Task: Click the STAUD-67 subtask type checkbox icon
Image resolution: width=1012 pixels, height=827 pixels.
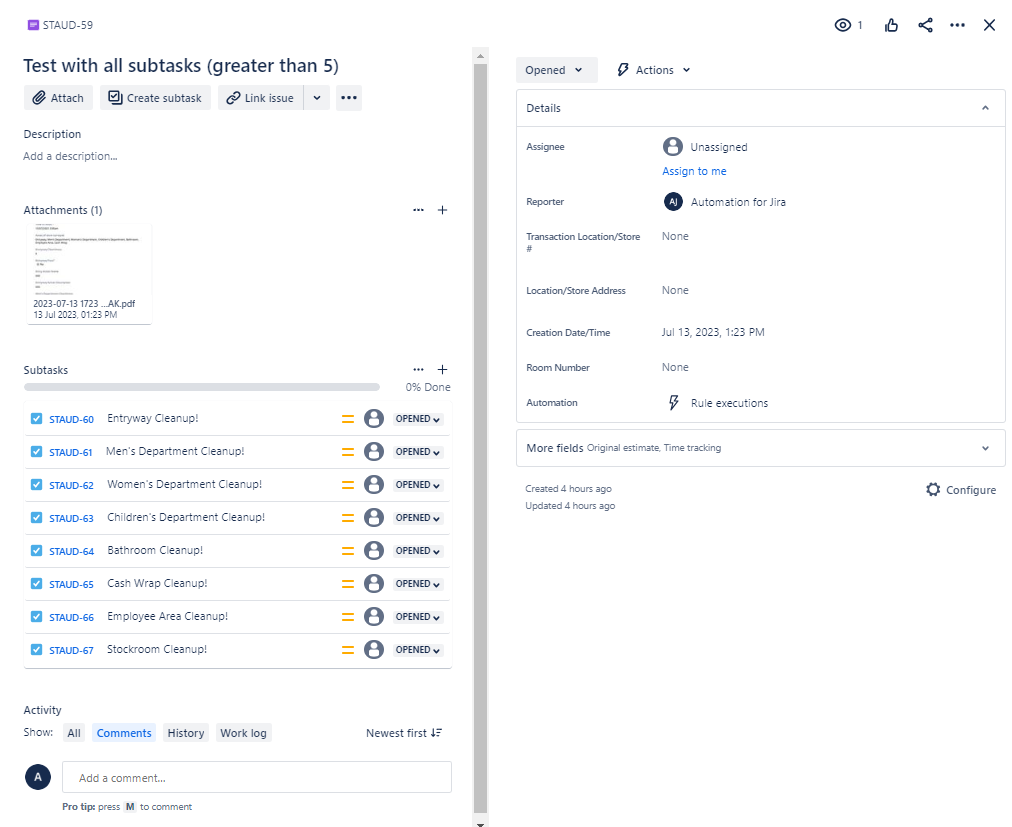Action: point(37,649)
